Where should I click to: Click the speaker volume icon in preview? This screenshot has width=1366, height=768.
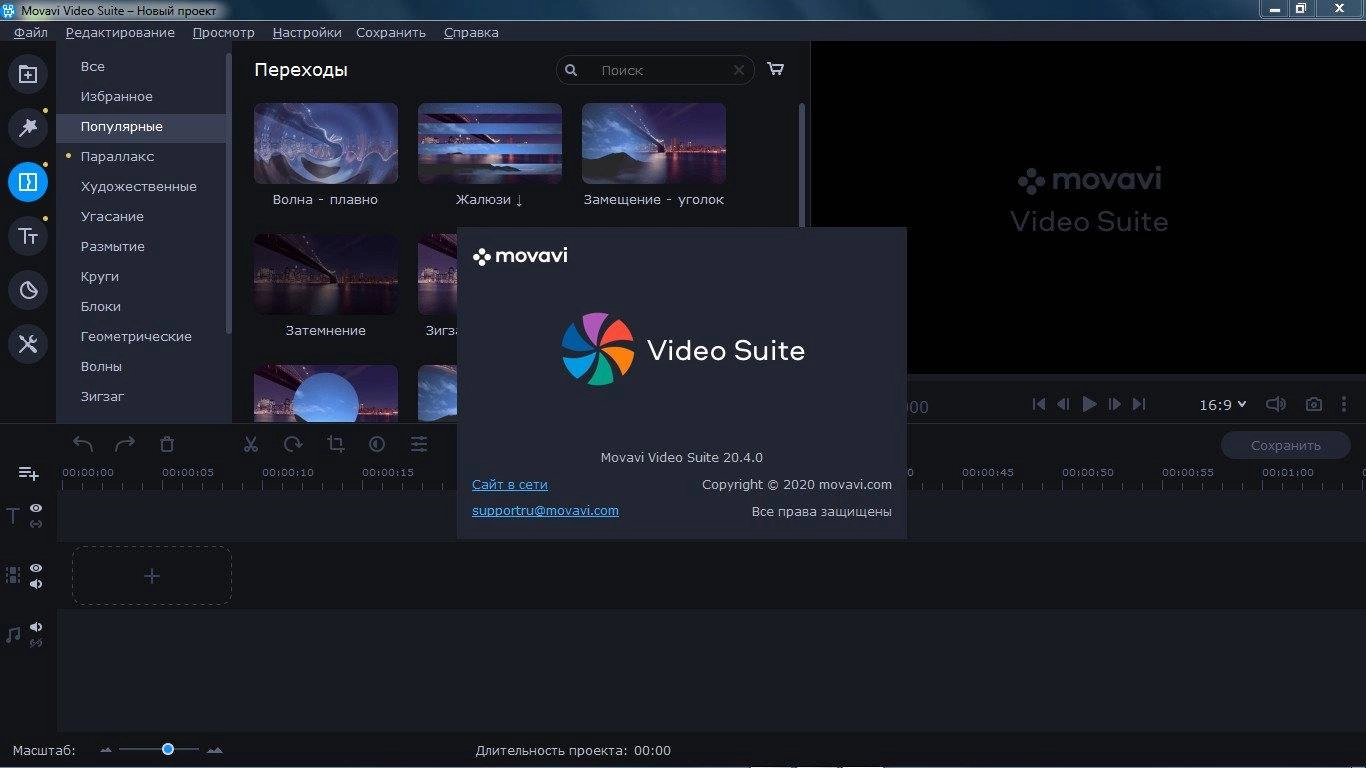pos(1275,404)
